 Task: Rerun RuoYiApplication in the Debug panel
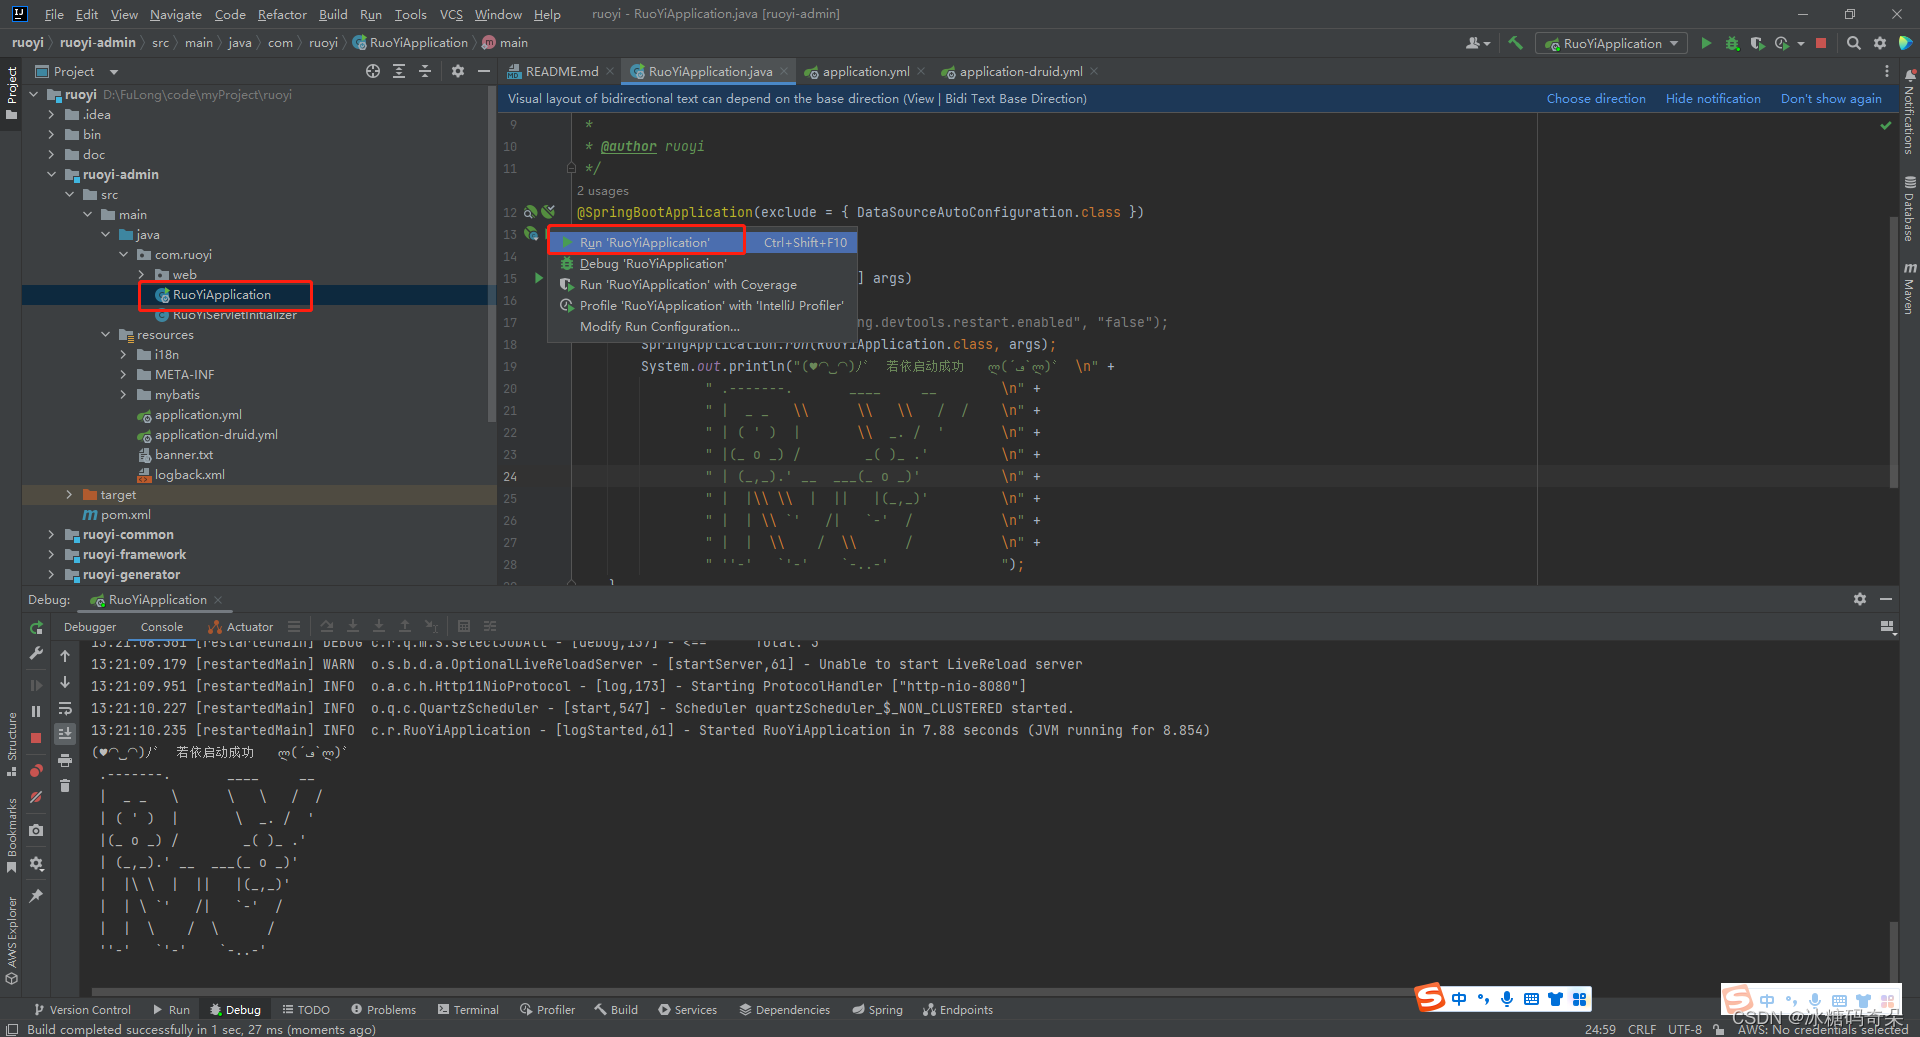pos(36,628)
